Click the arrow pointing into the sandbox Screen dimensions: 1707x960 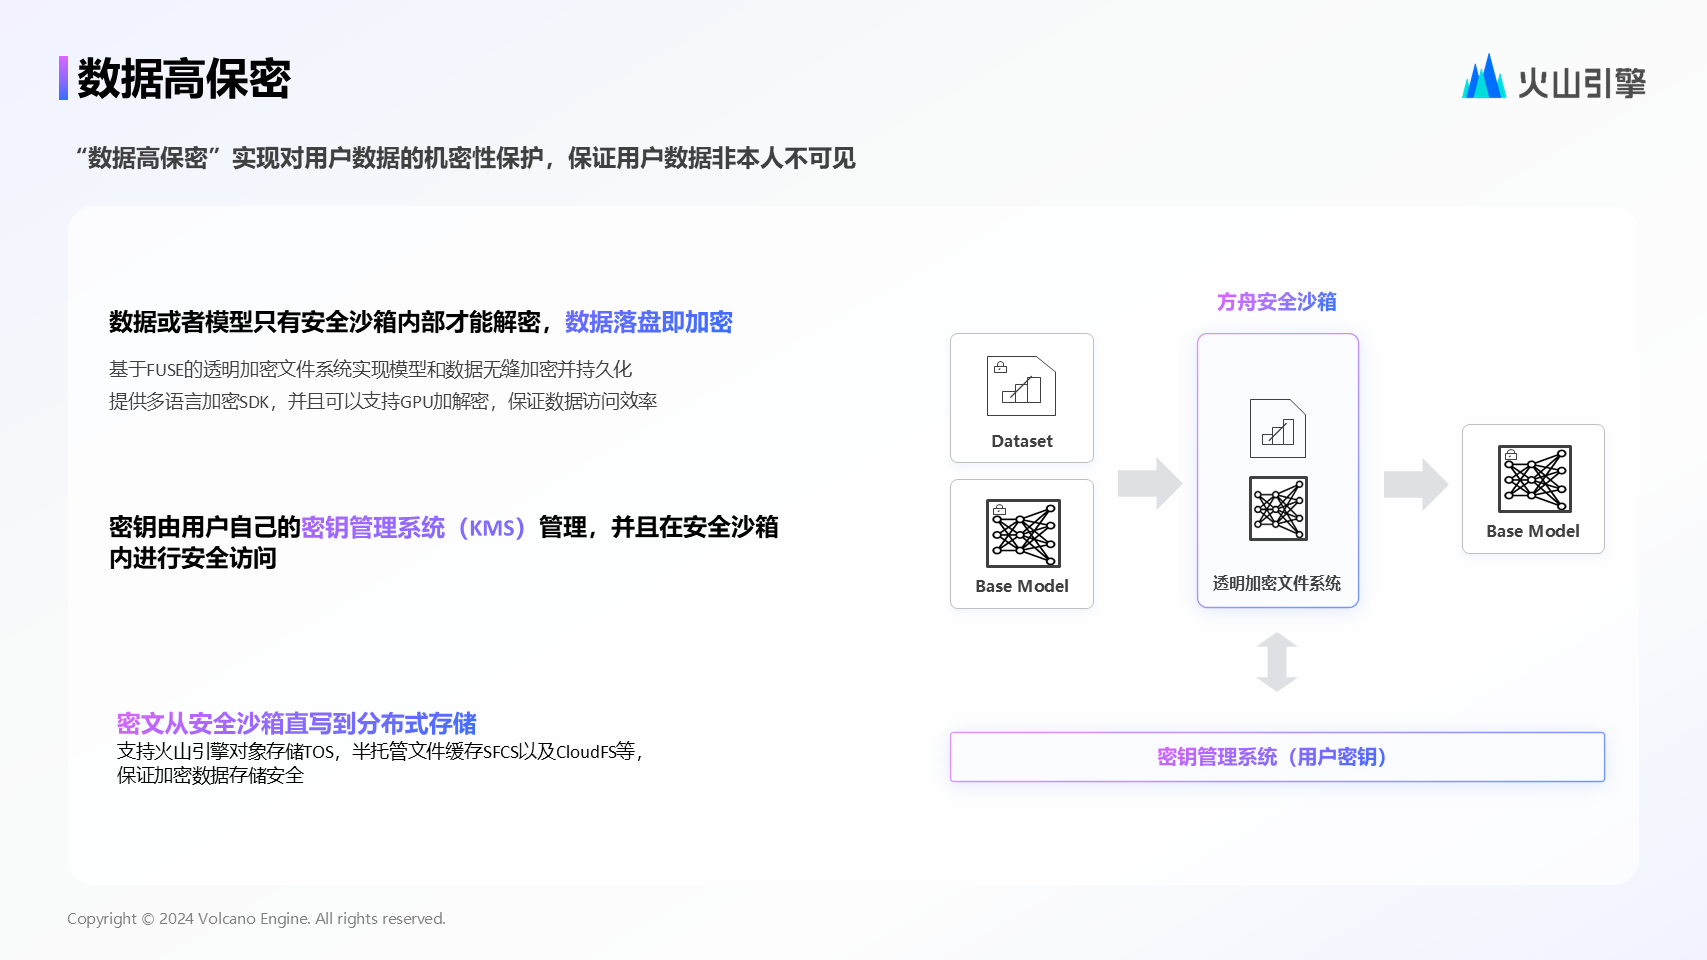pos(1150,484)
